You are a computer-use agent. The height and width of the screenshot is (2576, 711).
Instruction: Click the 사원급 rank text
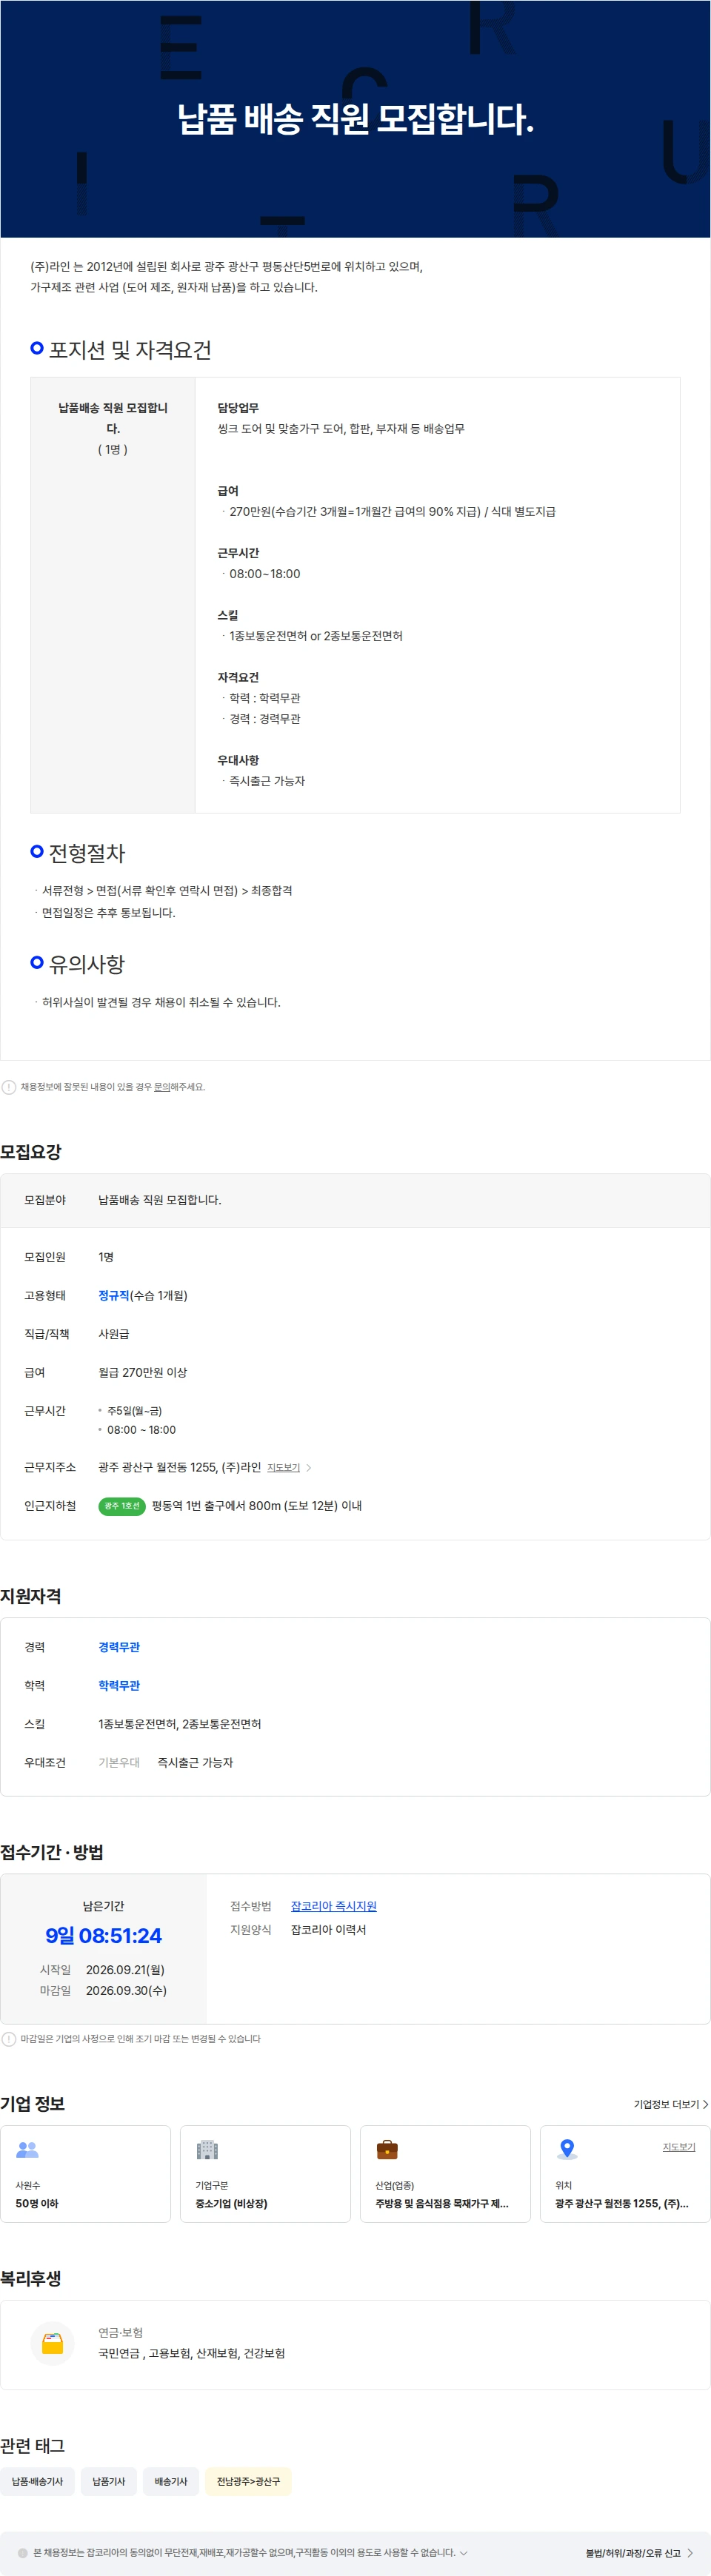coord(113,1334)
